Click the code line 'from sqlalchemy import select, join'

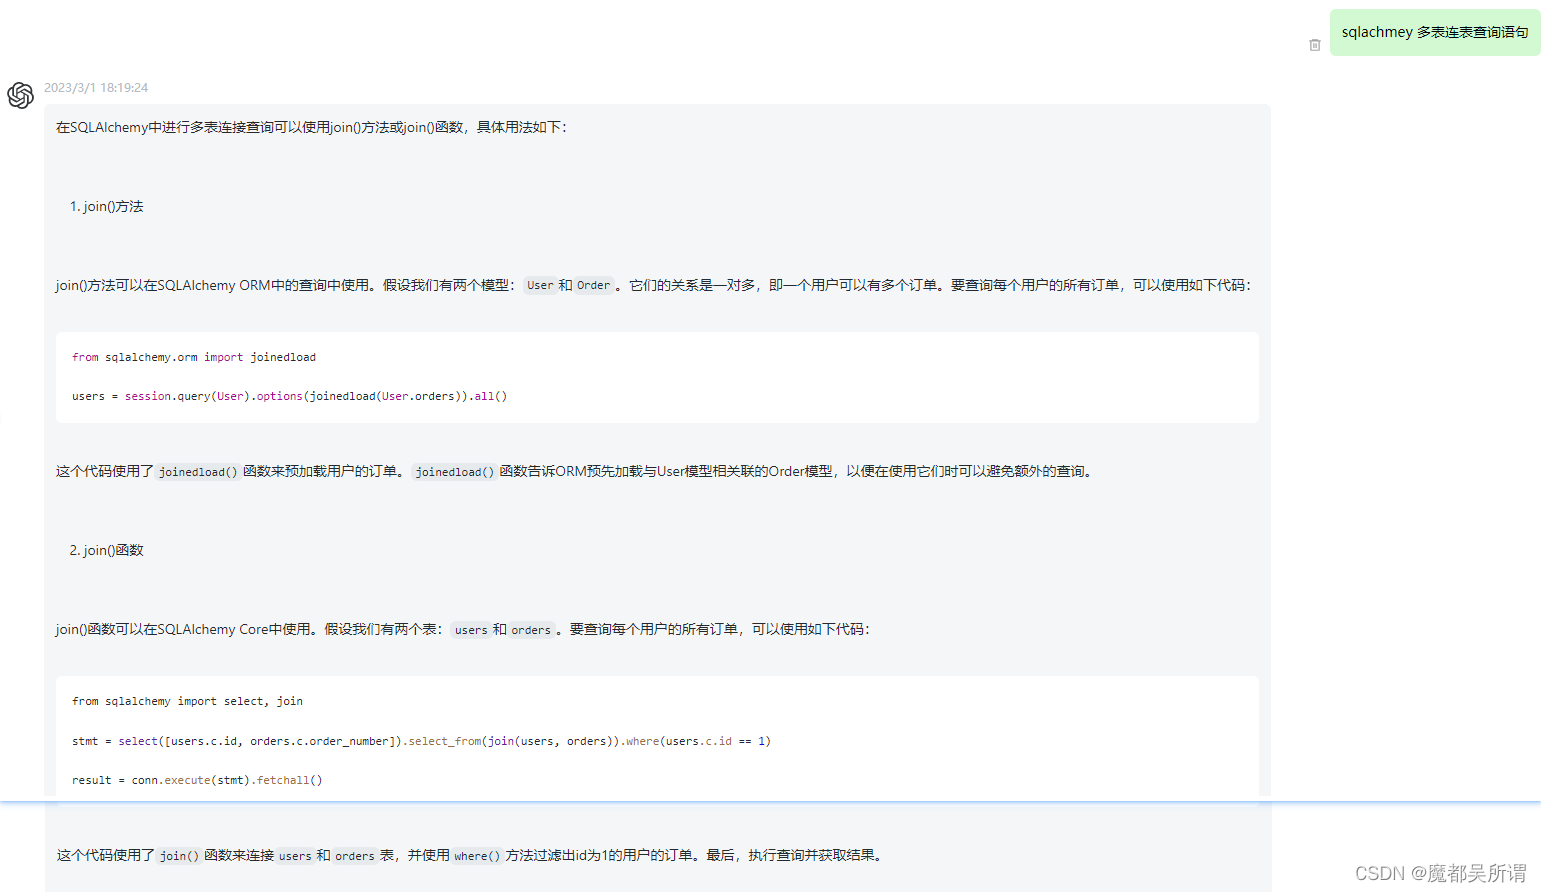coord(188,701)
